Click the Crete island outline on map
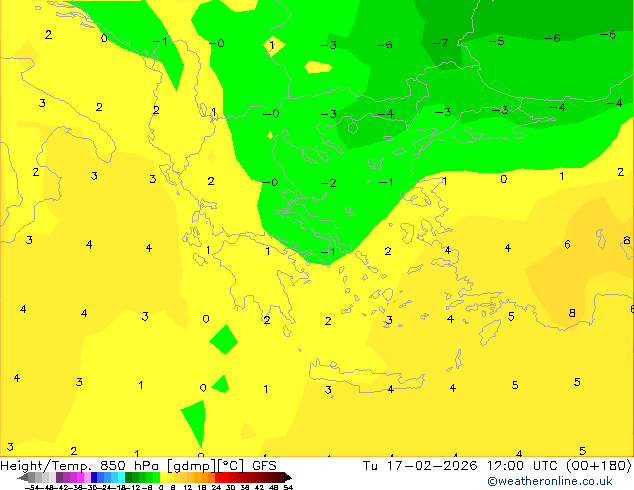Image resolution: width=634 pixels, height=490 pixels. (366, 377)
